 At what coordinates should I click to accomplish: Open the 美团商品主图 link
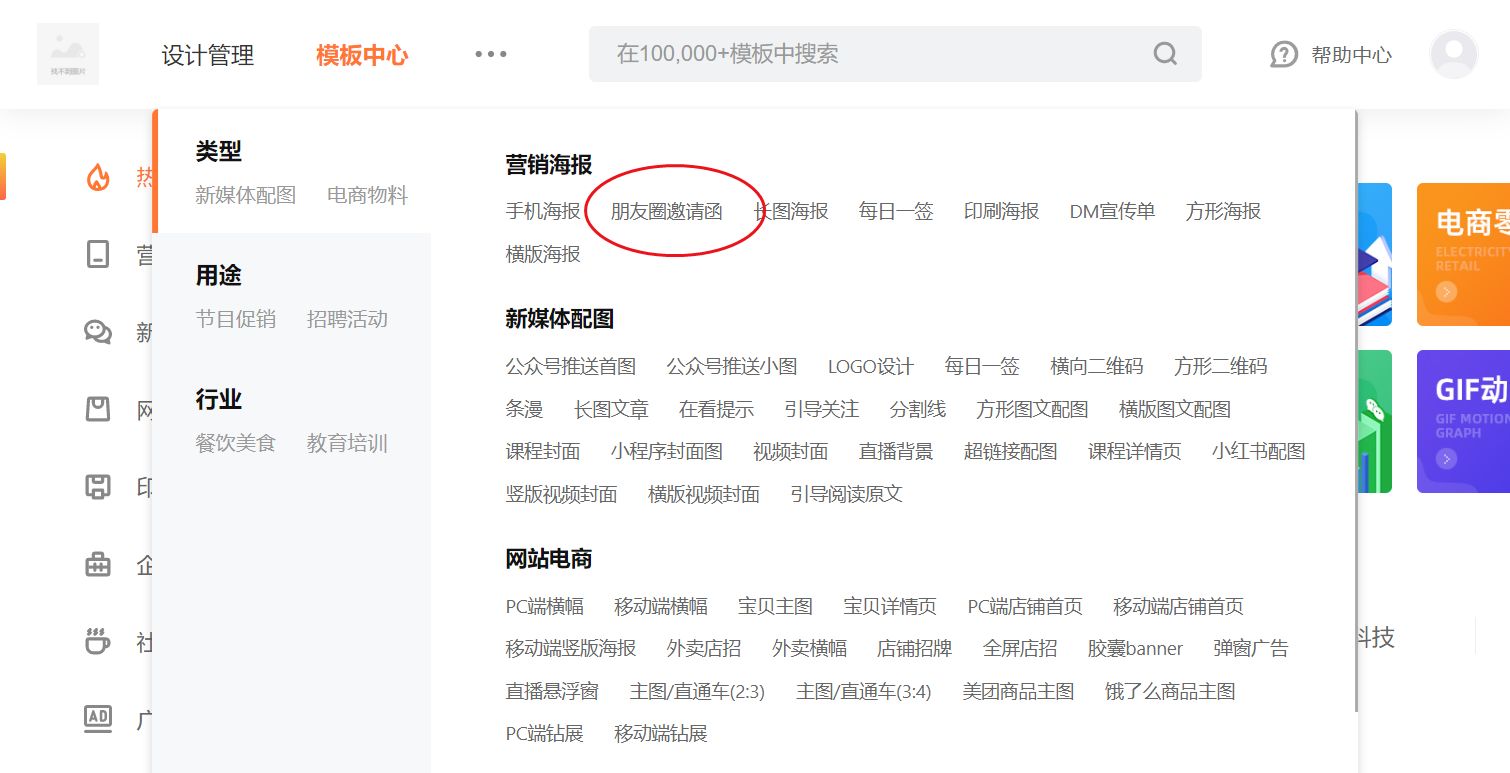click(1018, 692)
